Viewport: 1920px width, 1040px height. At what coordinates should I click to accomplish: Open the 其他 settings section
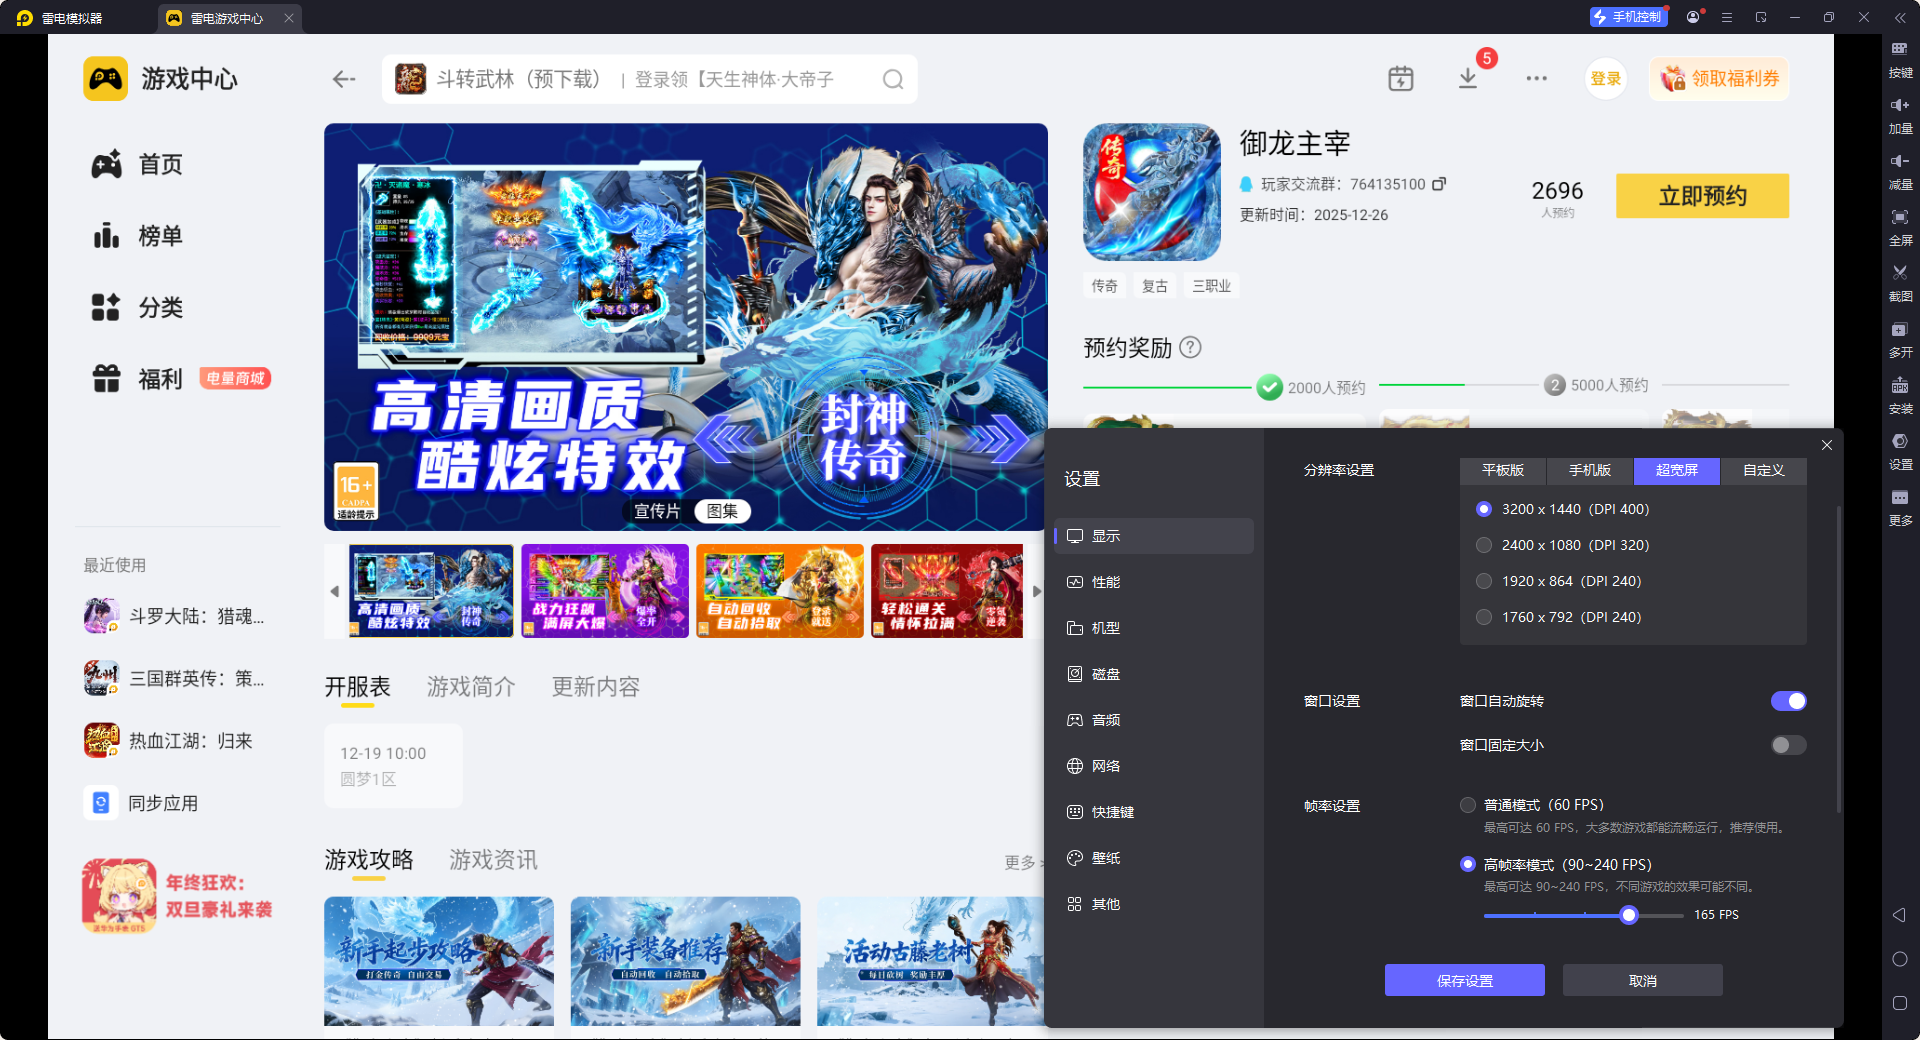[x=1154, y=904]
